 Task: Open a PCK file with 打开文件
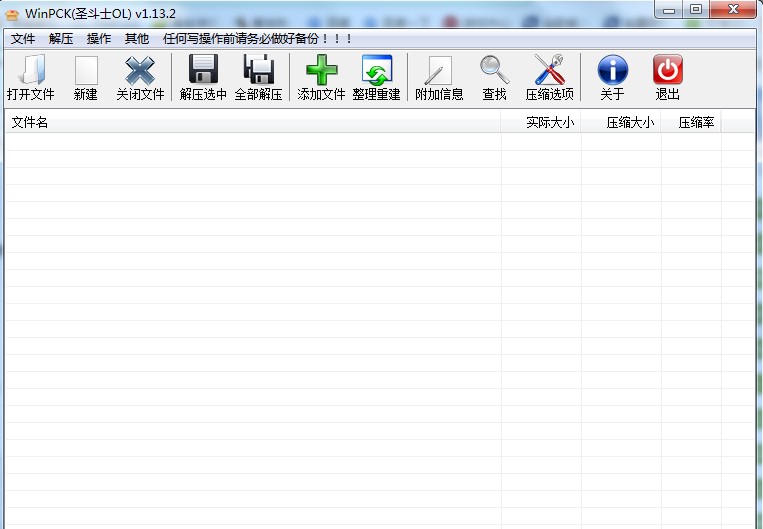(x=31, y=78)
